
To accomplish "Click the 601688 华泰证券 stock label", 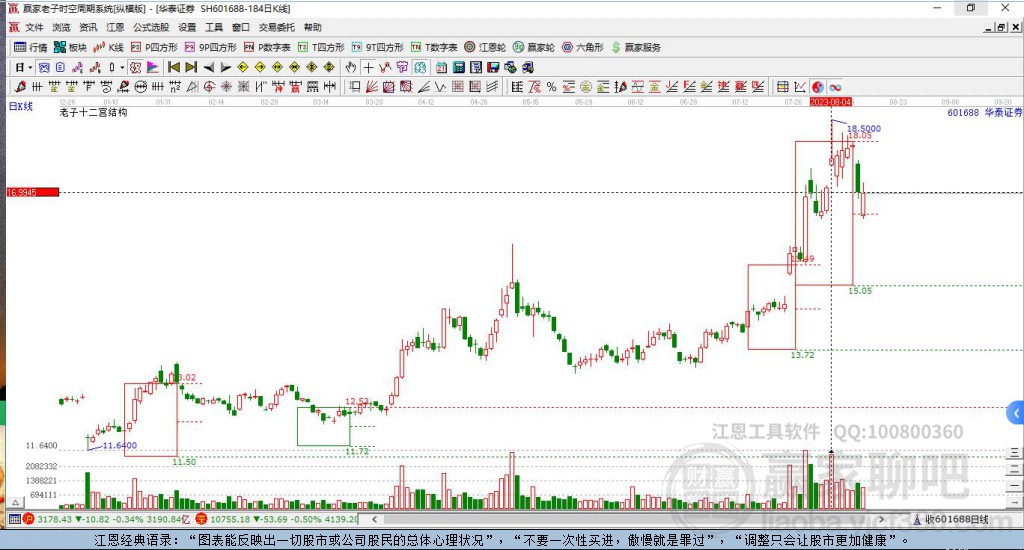I will pyautogui.click(x=984, y=112).
